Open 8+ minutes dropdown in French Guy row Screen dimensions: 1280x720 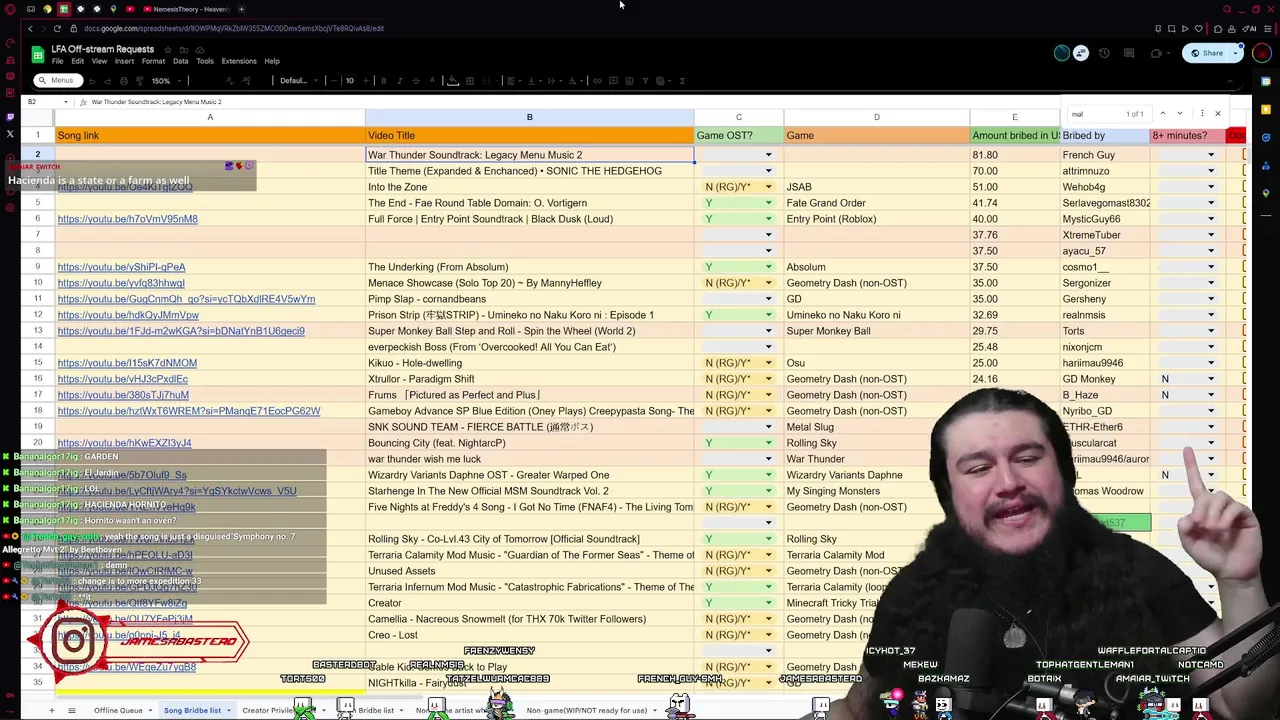[x=1210, y=155]
